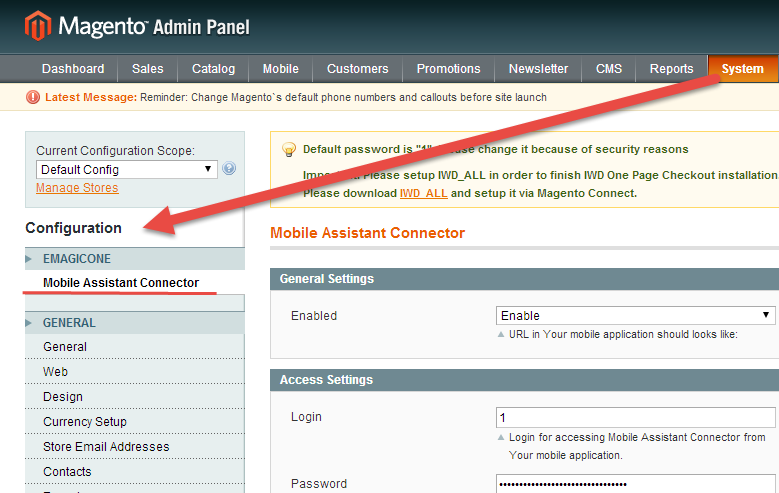Click the 'Current Configuration Scope:' label
The image size is (779, 493).
click(x=115, y=151)
